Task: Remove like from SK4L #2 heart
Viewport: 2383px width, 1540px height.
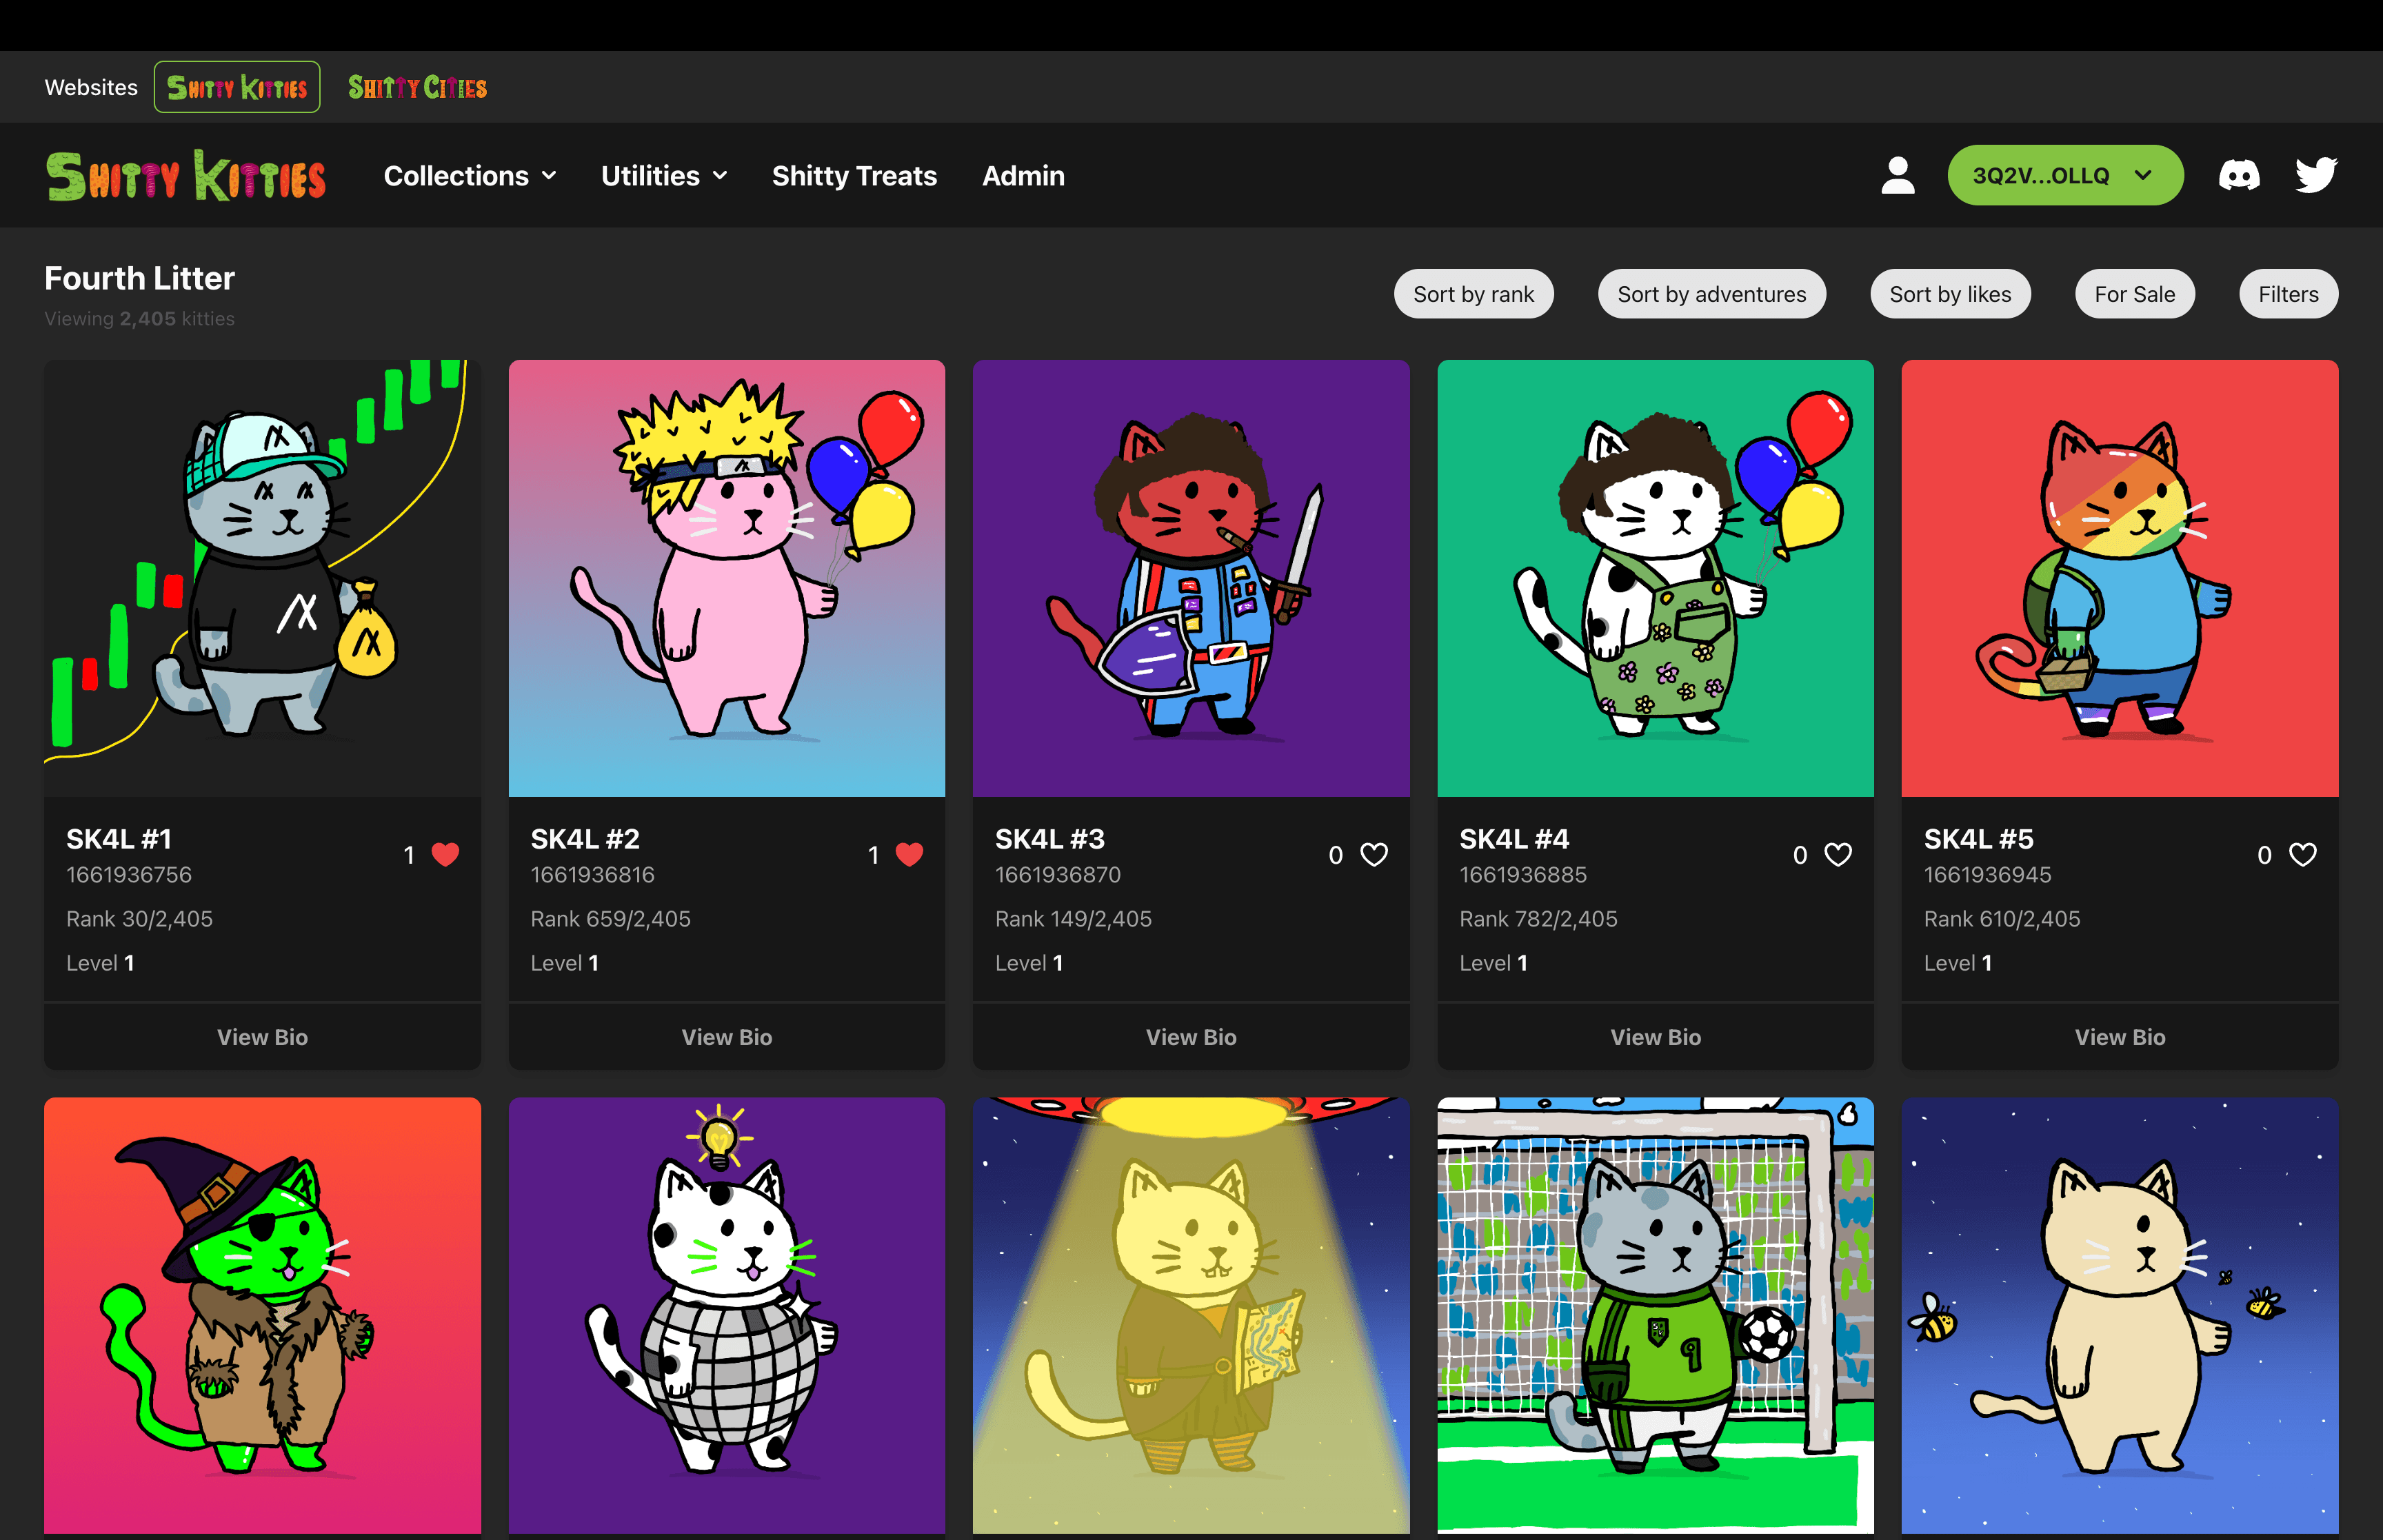Action: (x=909, y=855)
